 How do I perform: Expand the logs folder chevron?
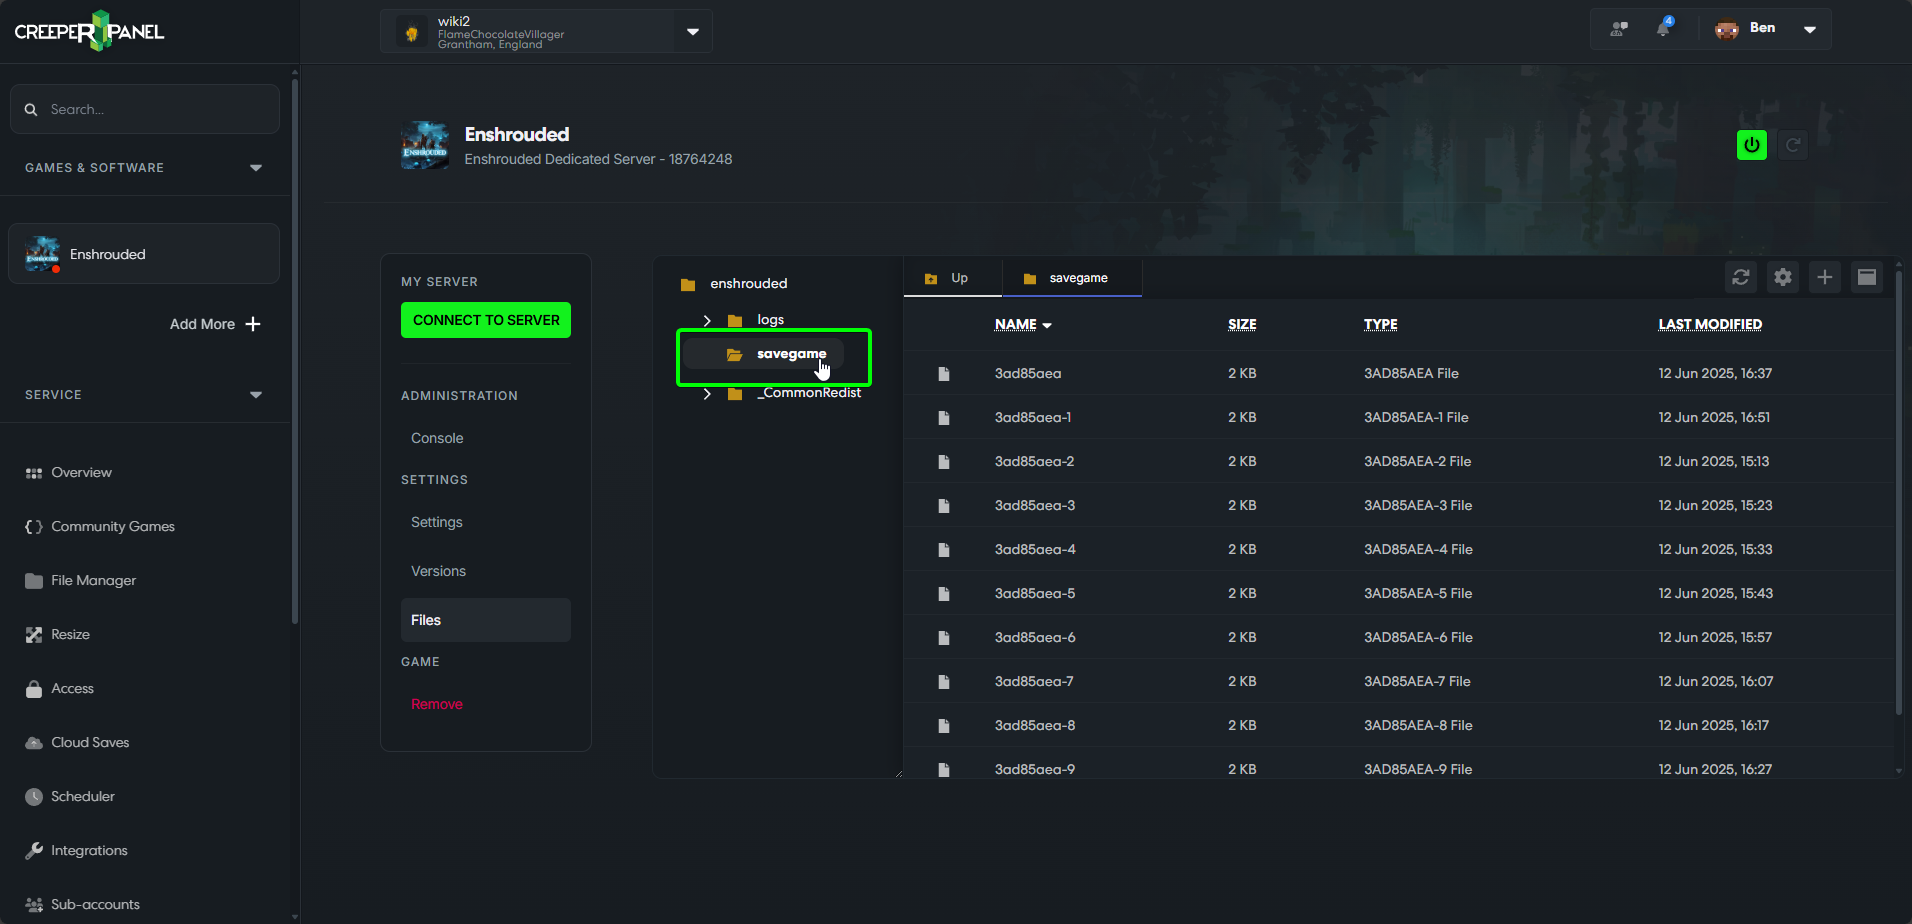coord(707,320)
